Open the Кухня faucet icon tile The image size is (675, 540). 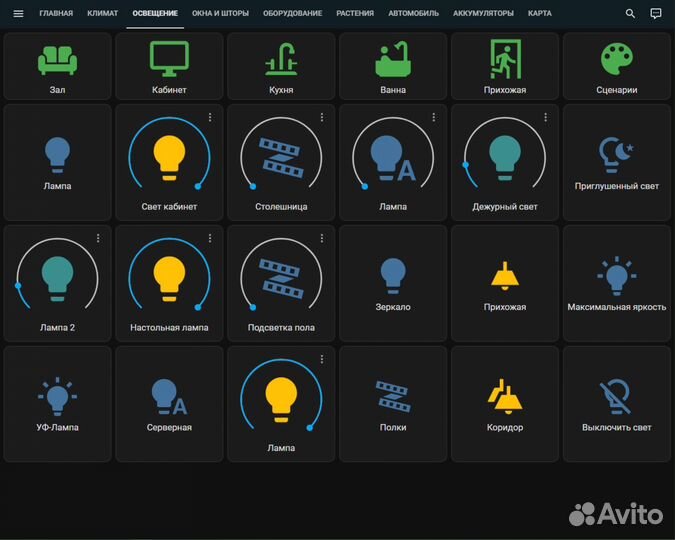(281, 60)
